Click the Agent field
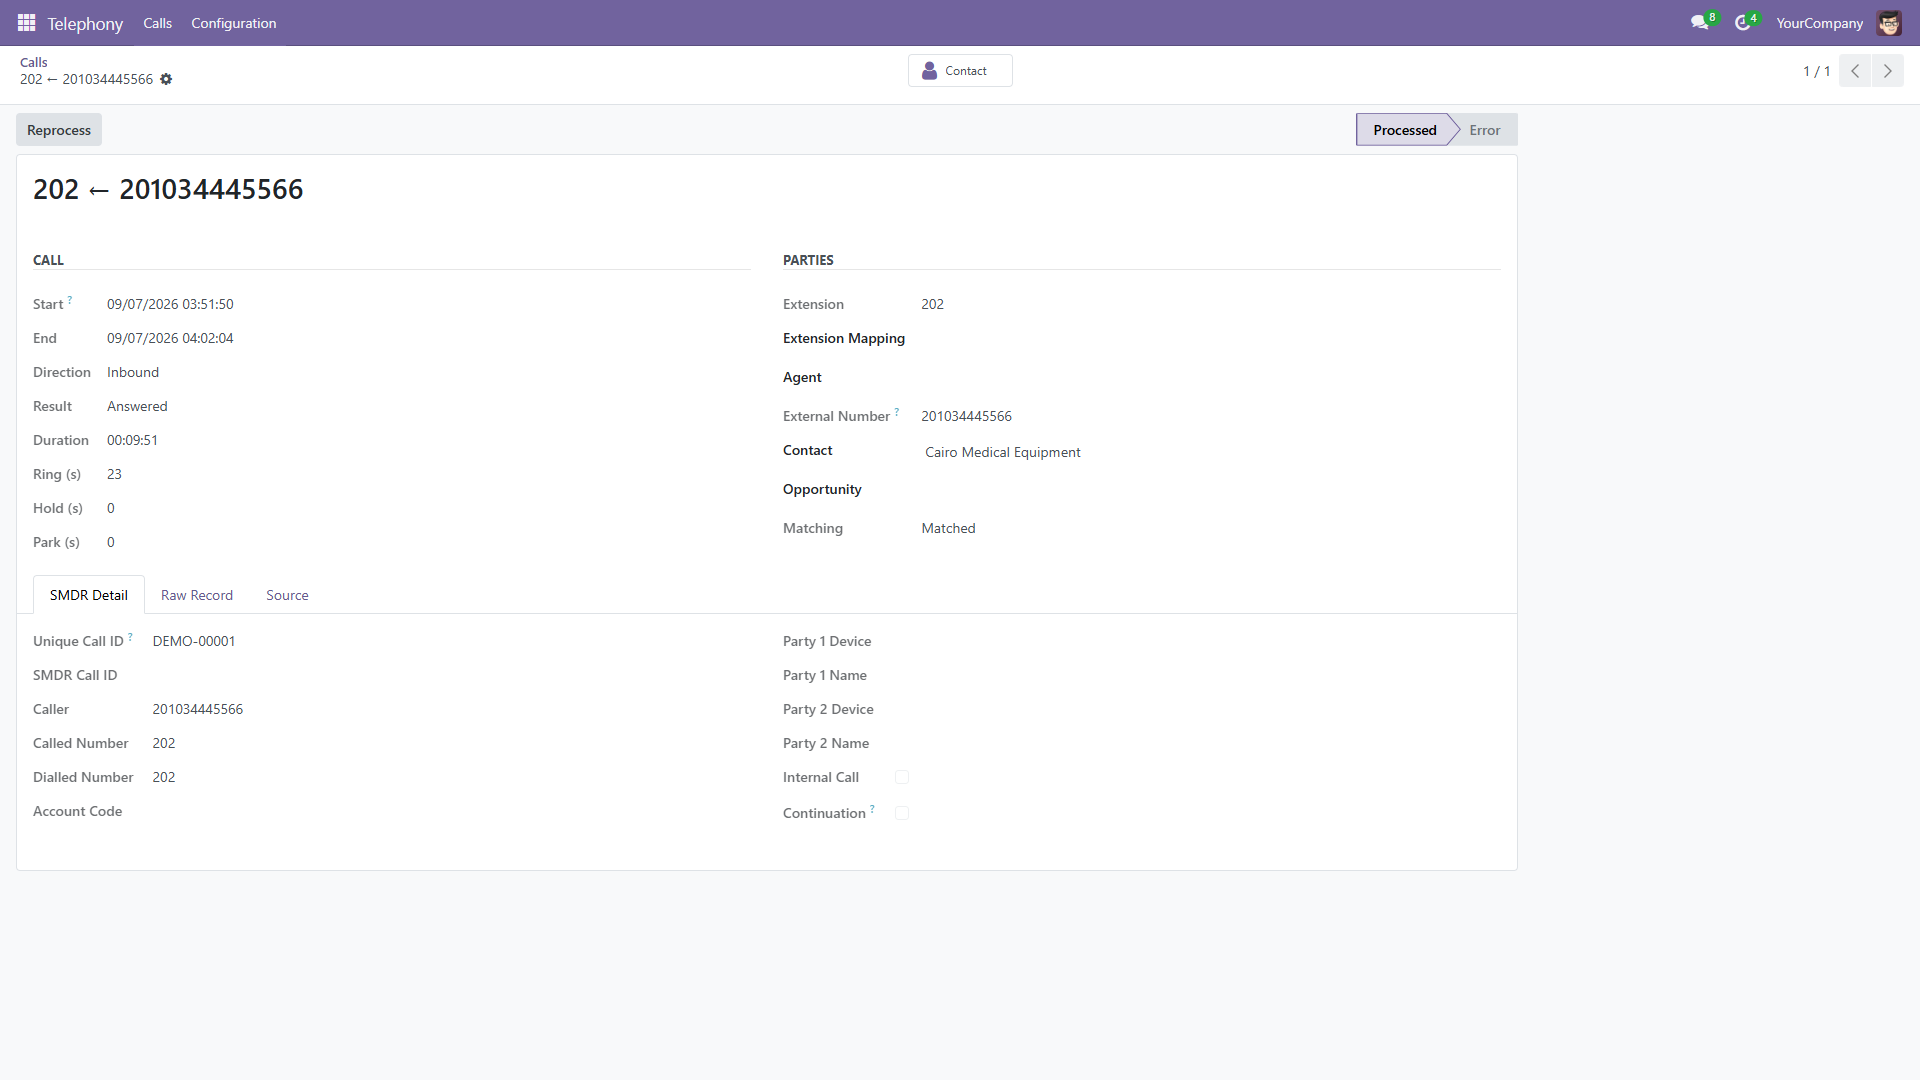The image size is (1920, 1080). click(x=1210, y=378)
